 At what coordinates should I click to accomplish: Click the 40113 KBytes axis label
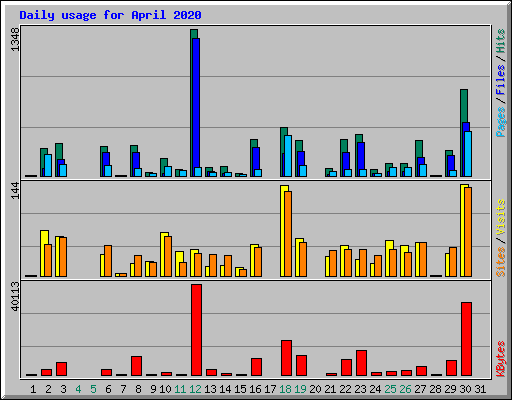coord(15,296)
